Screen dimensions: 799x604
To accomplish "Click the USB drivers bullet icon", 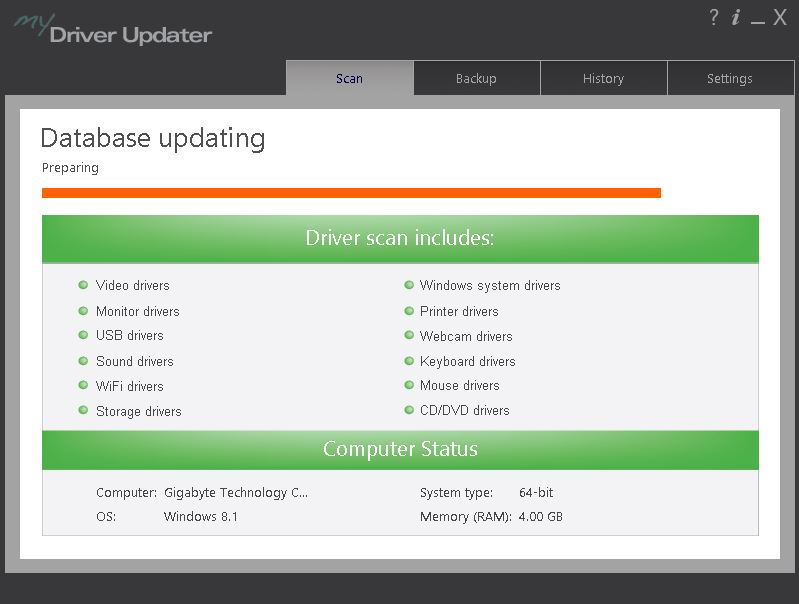I will click(83, 335).
